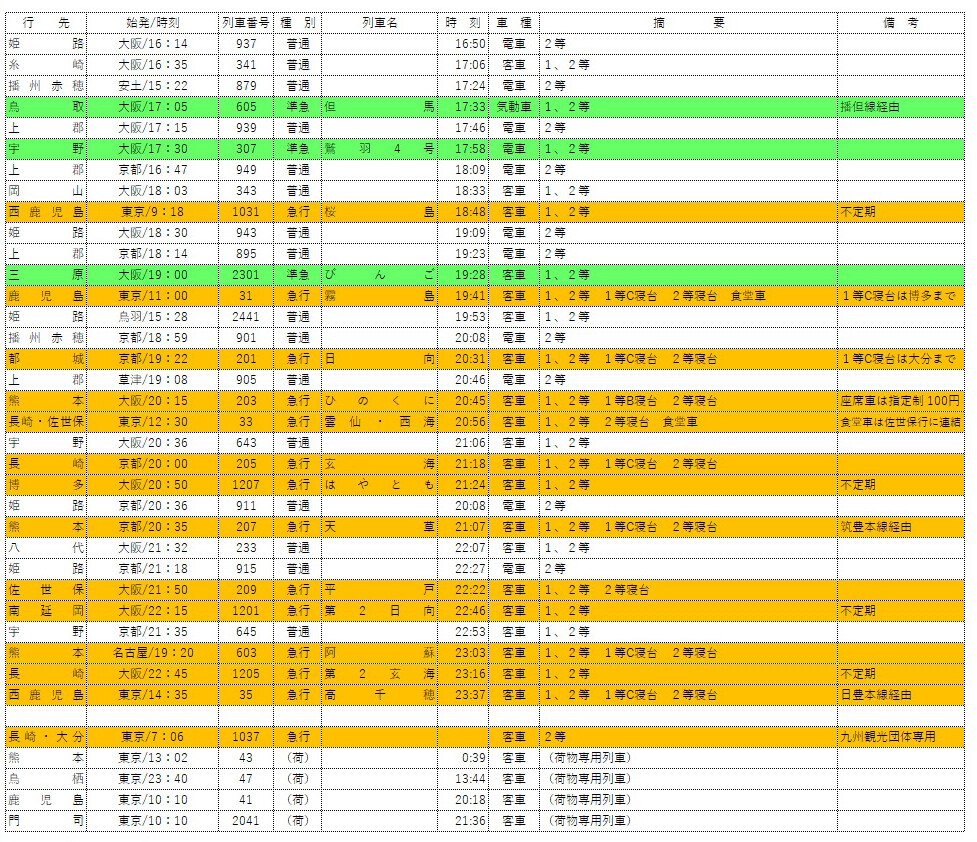Click train number 1031 cell
The height and width of the screenshot is (842, 977).
pos(246,212)
